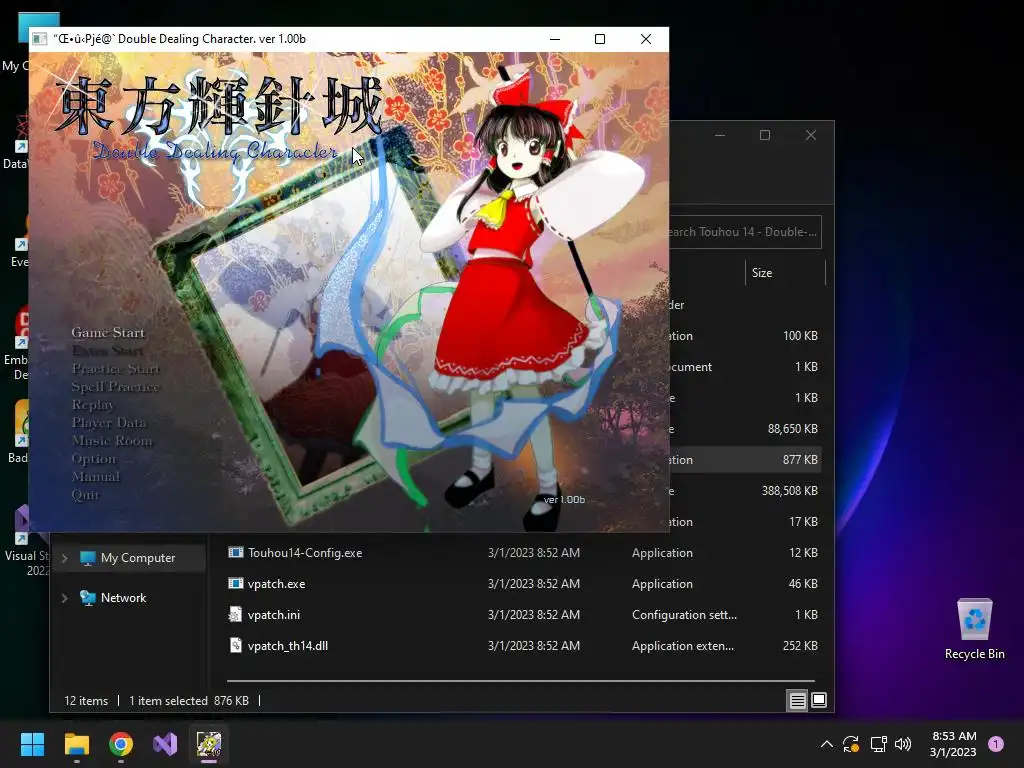Click Touhou game taskbar icon
1024x768 pixels.
pyautogui.click(x=209, y=744)
